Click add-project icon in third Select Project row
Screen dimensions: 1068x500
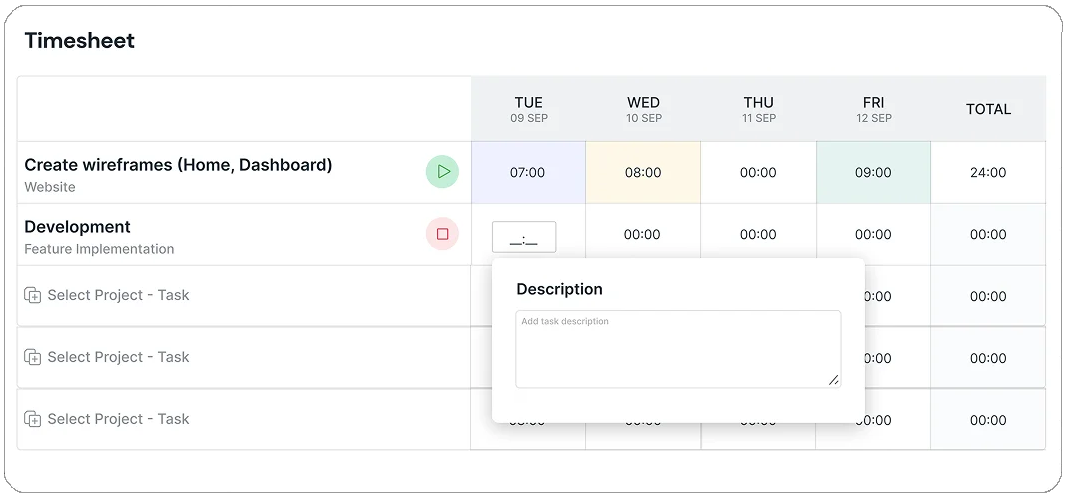(33, 419)
